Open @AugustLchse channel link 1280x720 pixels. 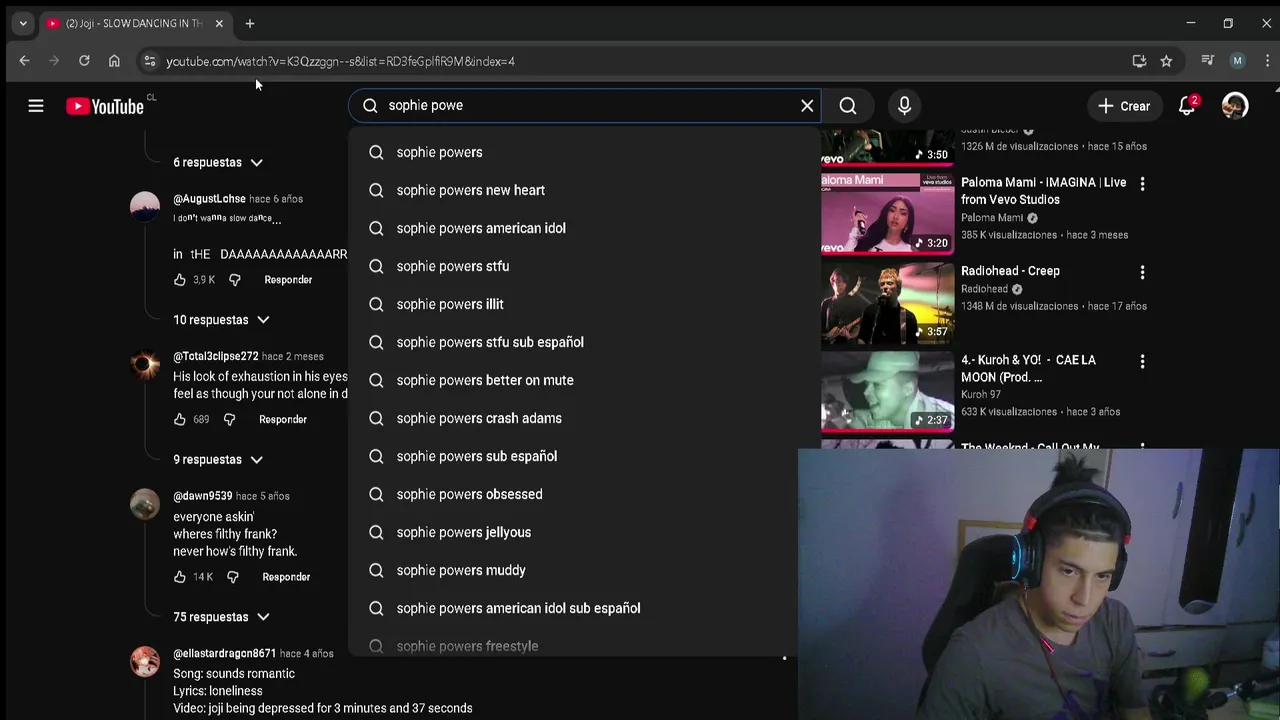(x=209, y=199)
